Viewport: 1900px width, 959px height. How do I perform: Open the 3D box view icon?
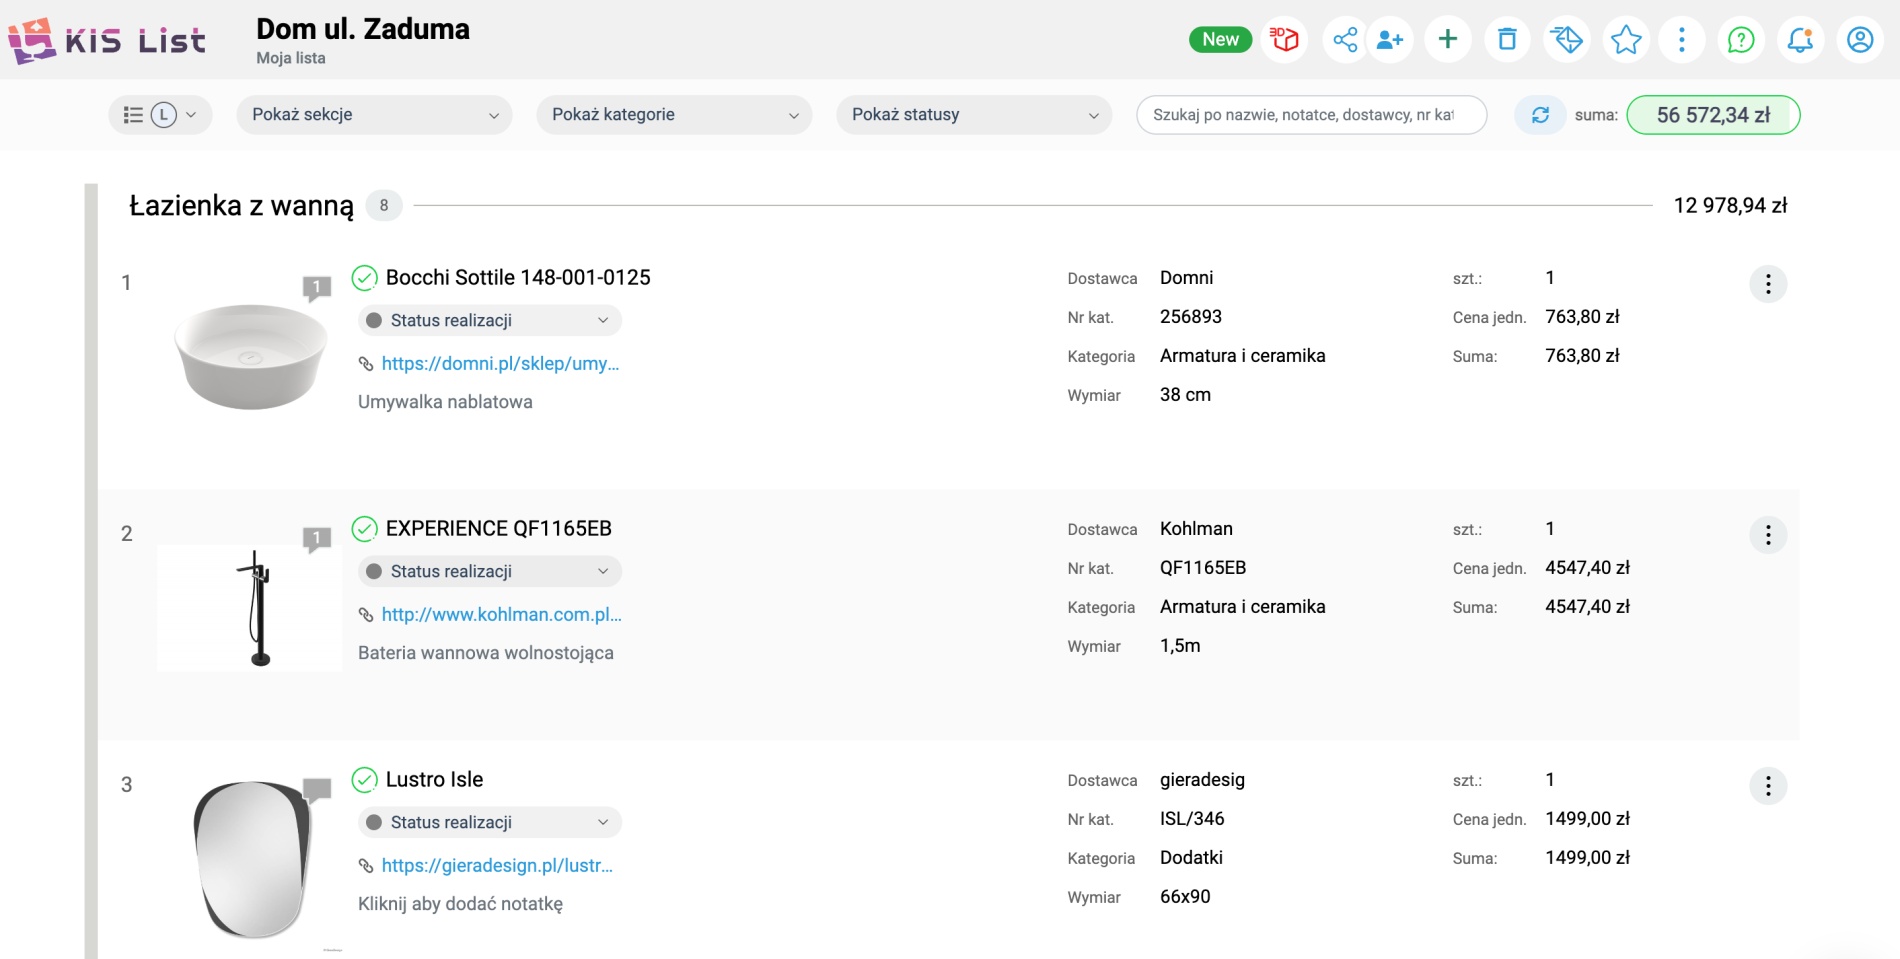(1284, 40)
